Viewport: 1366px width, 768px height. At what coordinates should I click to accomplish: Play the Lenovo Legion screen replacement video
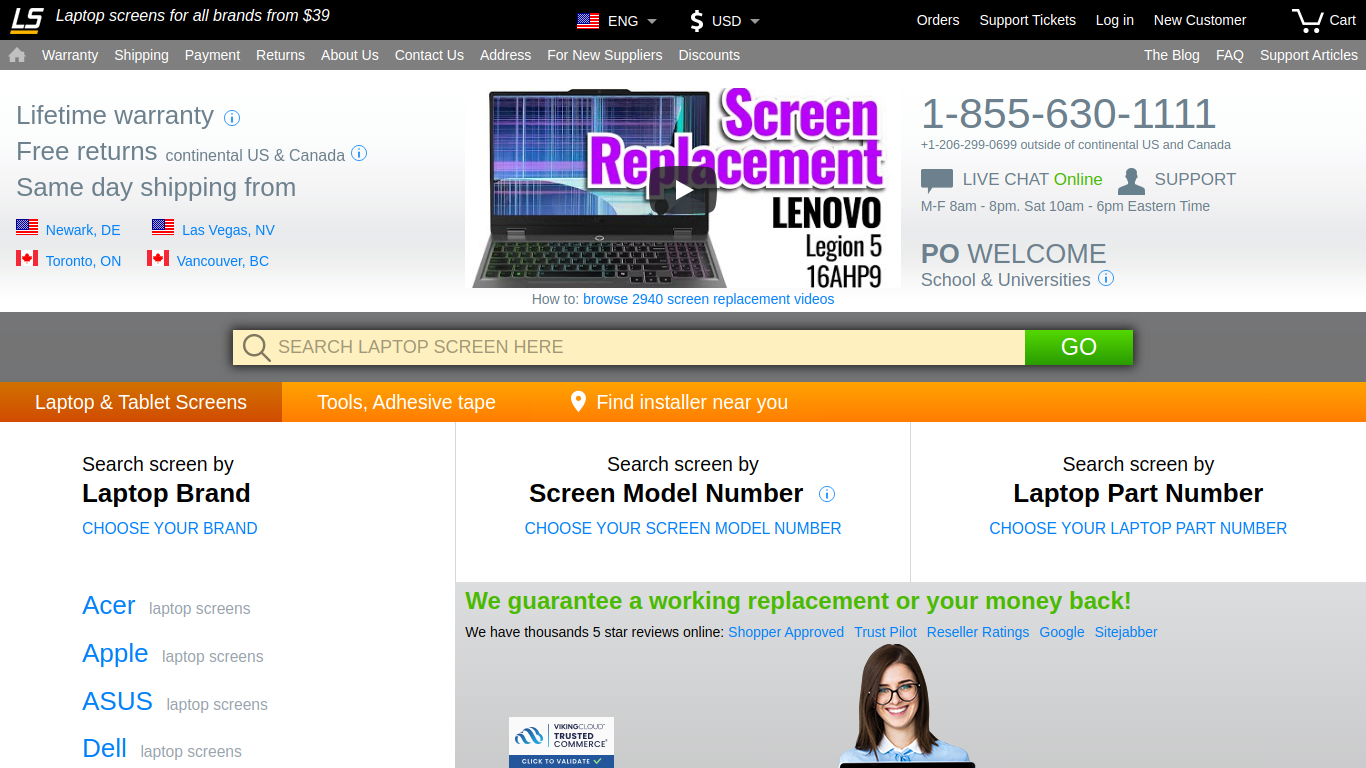[x=683, y=190]
